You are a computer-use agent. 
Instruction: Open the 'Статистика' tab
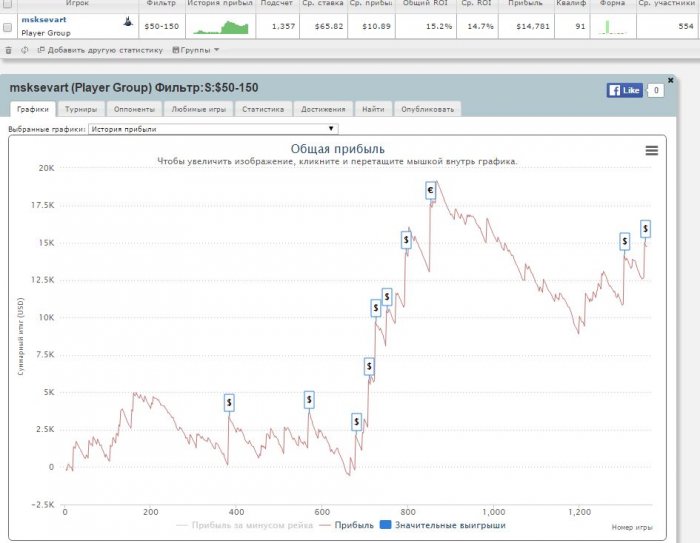tap(263, 110)
